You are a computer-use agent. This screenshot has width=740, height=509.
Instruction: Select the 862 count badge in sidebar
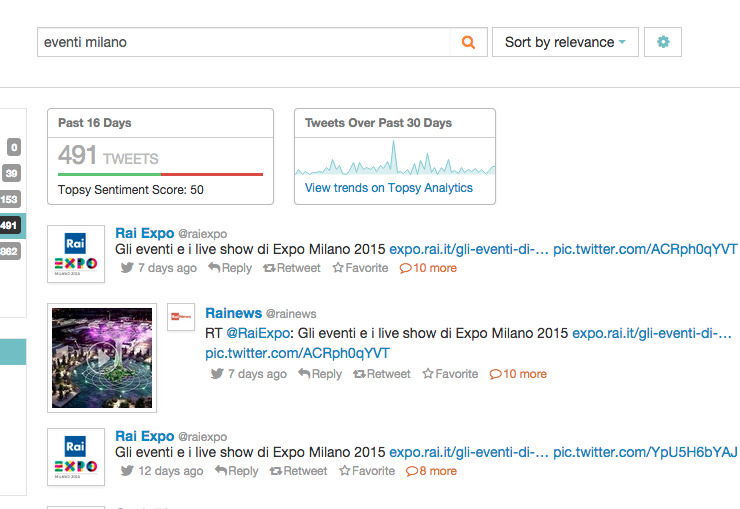pyautogui.click(x=9, y=251)
